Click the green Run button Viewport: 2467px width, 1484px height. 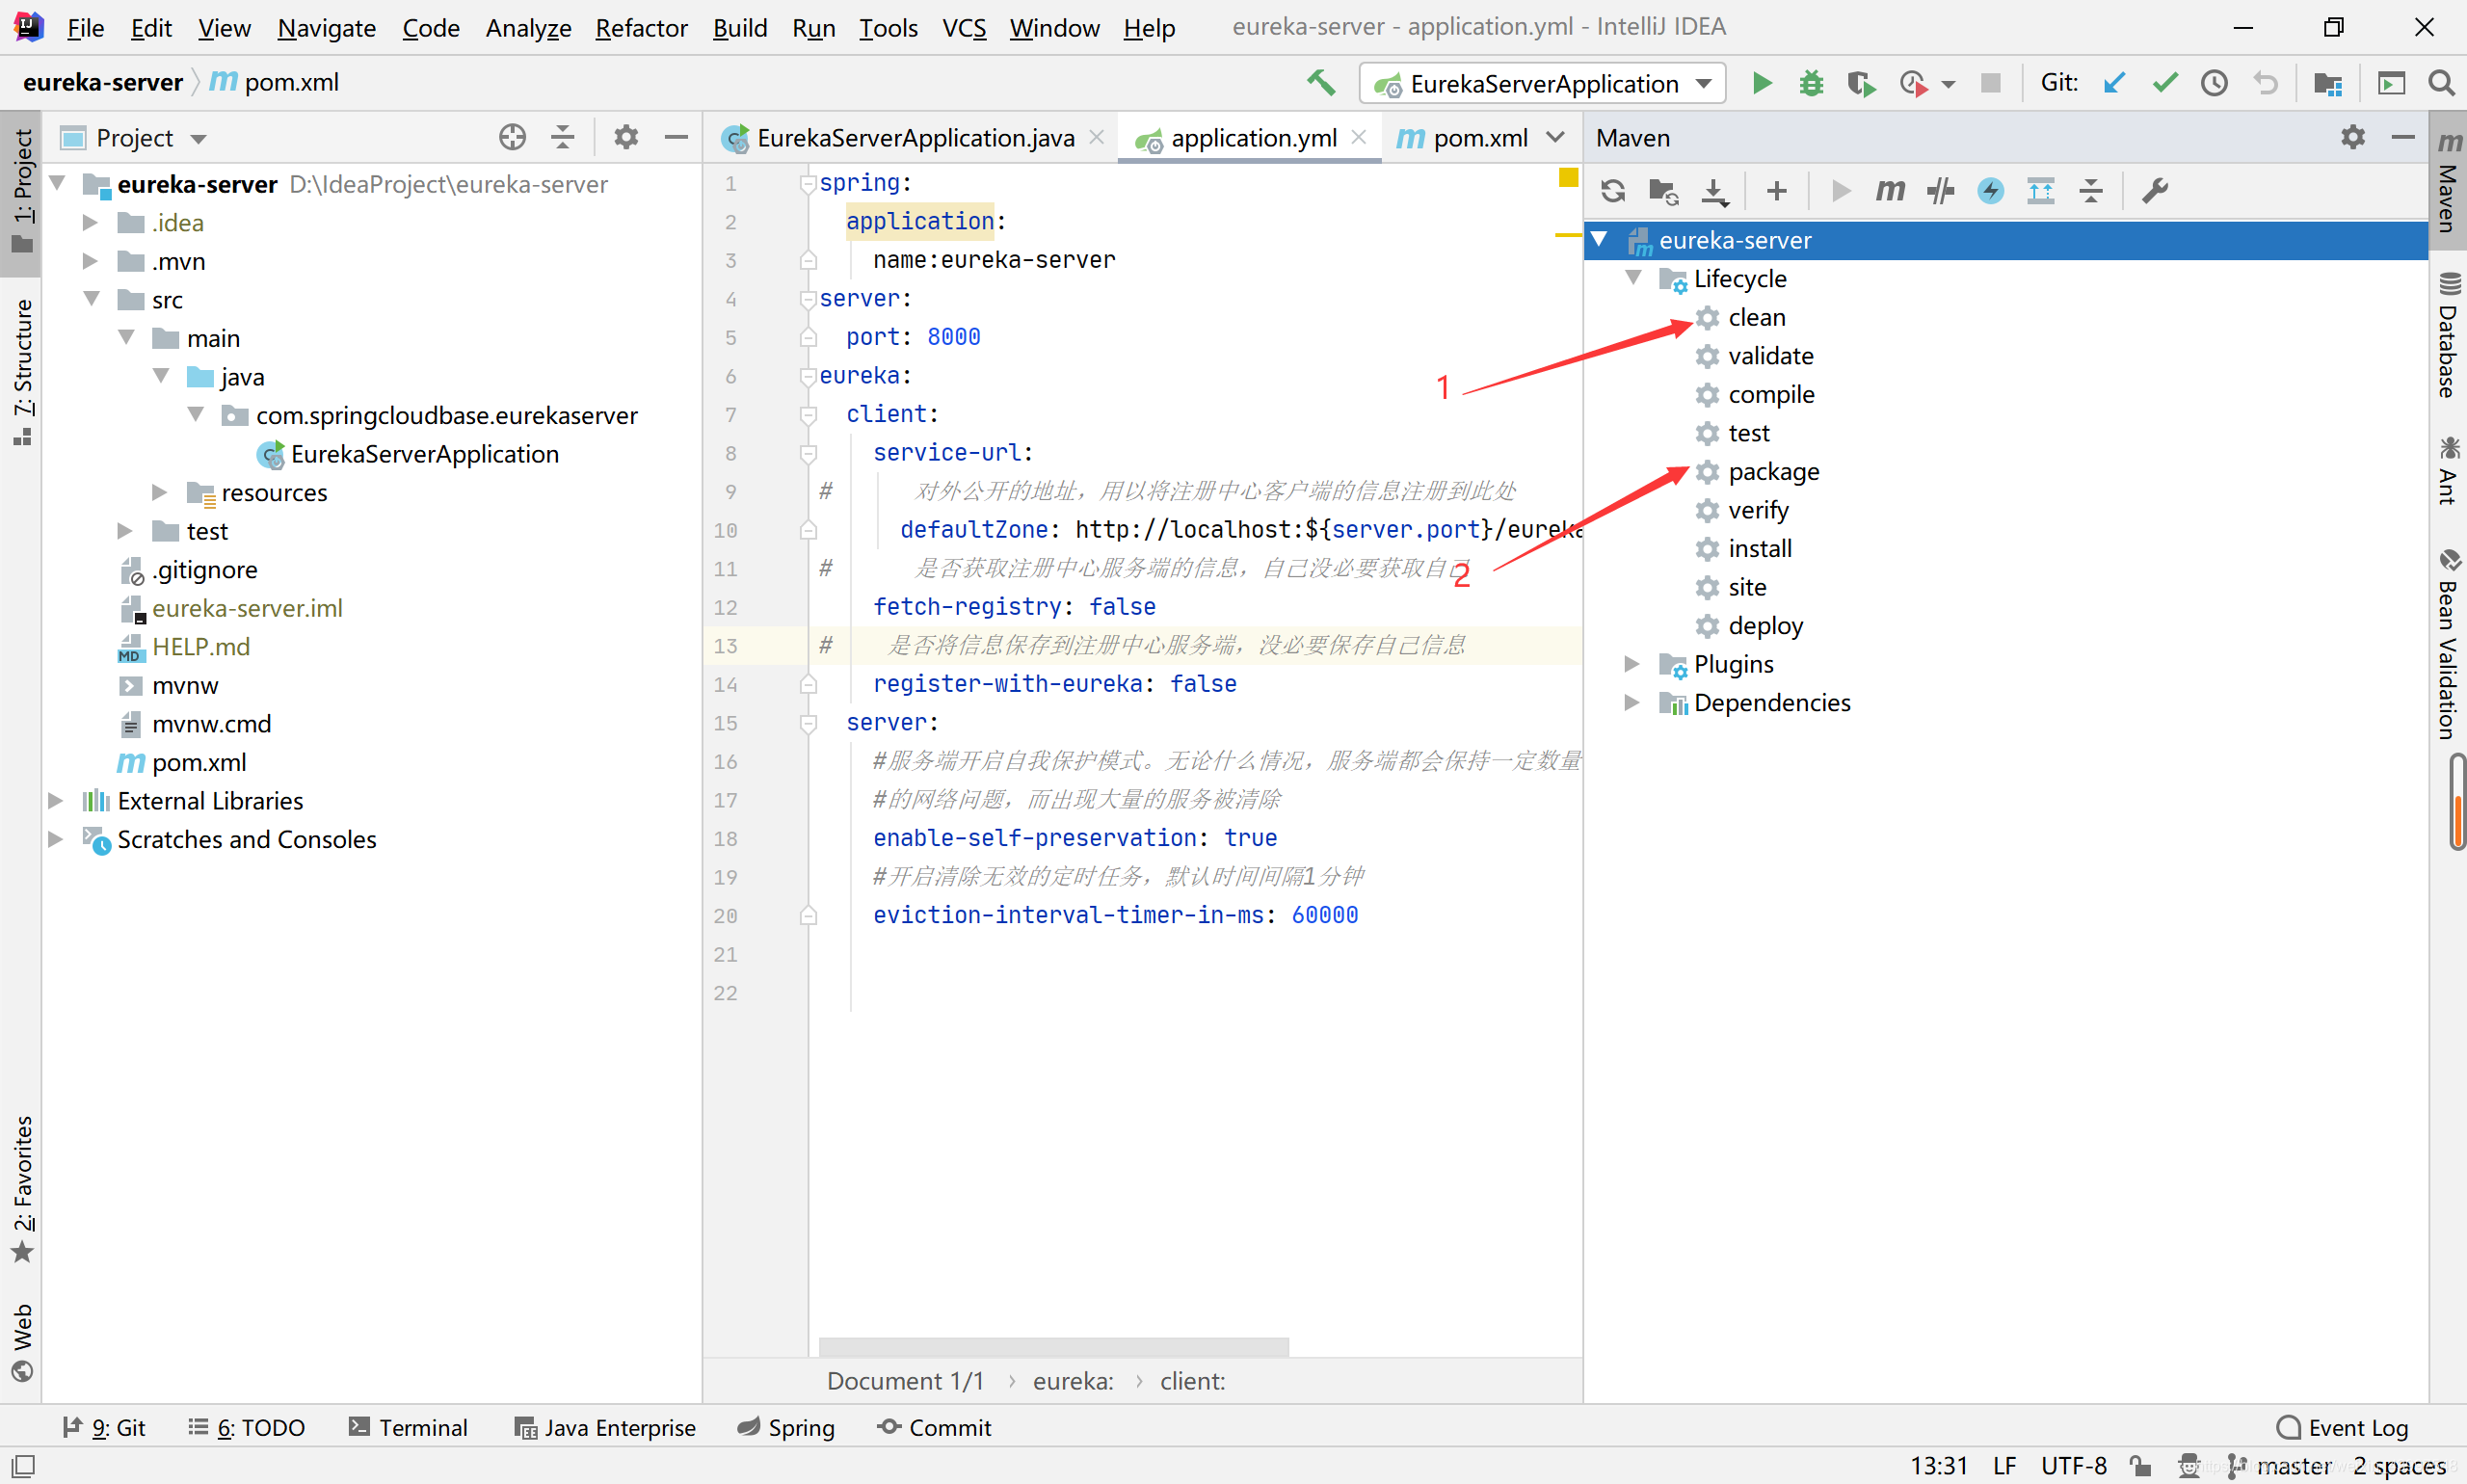[x=1762, y=83]
